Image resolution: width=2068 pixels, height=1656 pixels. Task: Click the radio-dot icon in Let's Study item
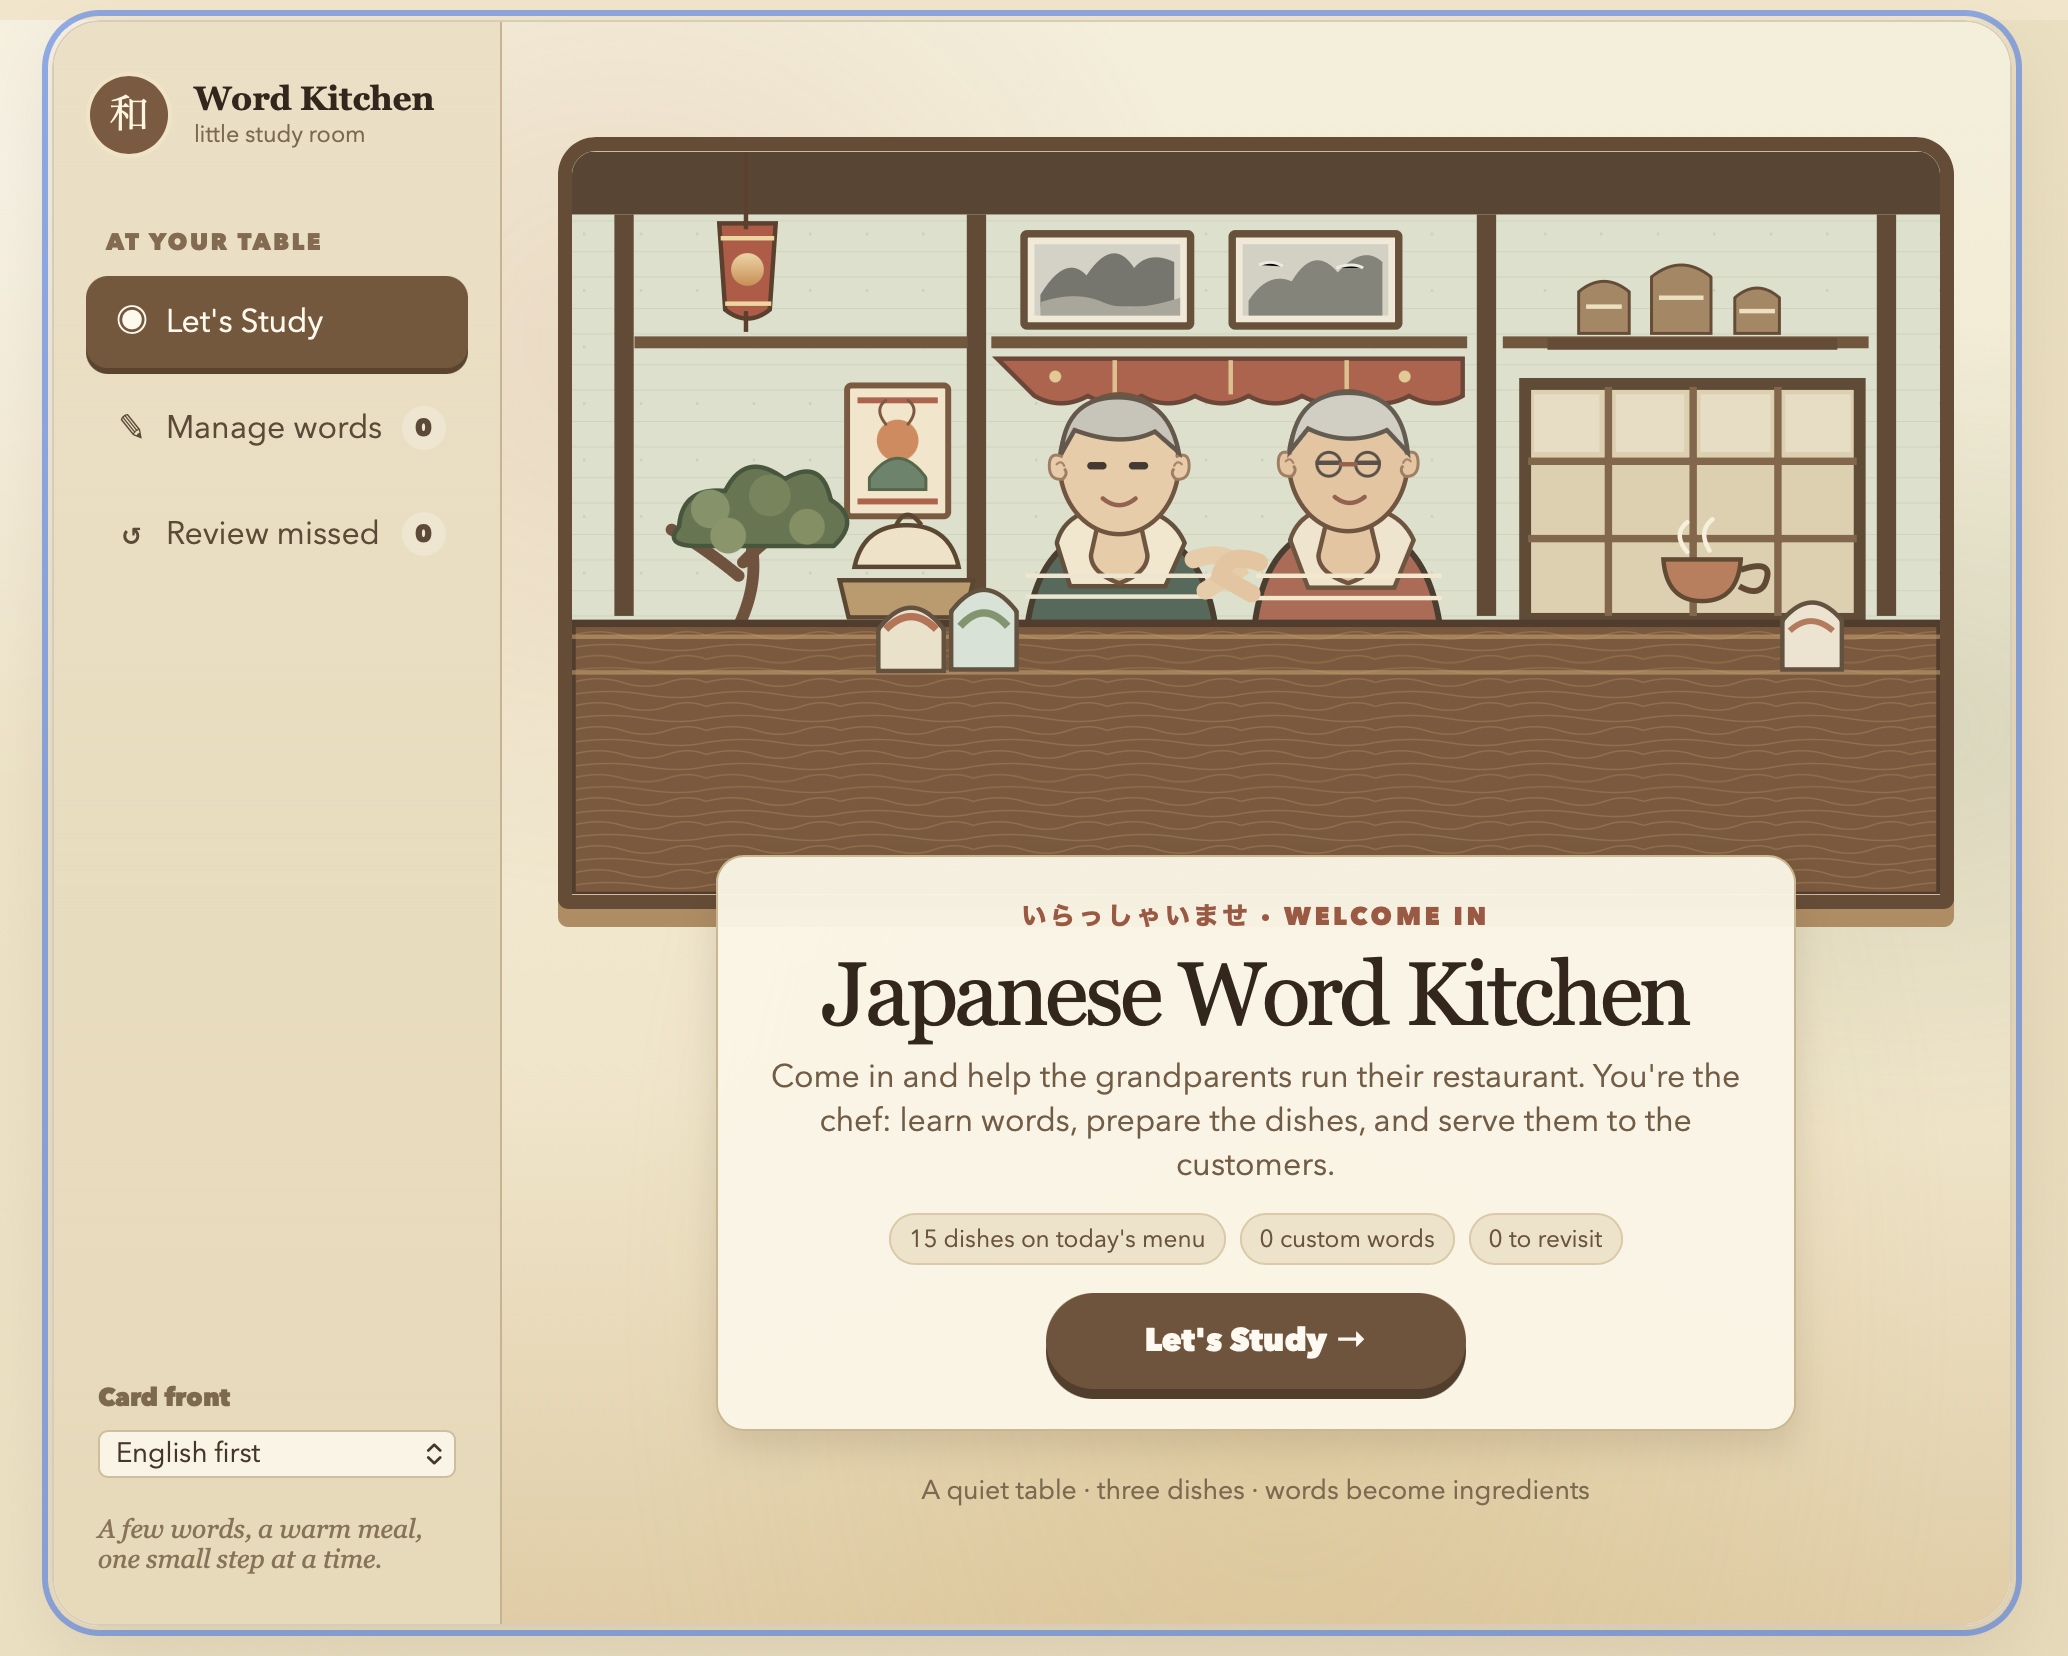pyautogui.click(x=132, y=320)
